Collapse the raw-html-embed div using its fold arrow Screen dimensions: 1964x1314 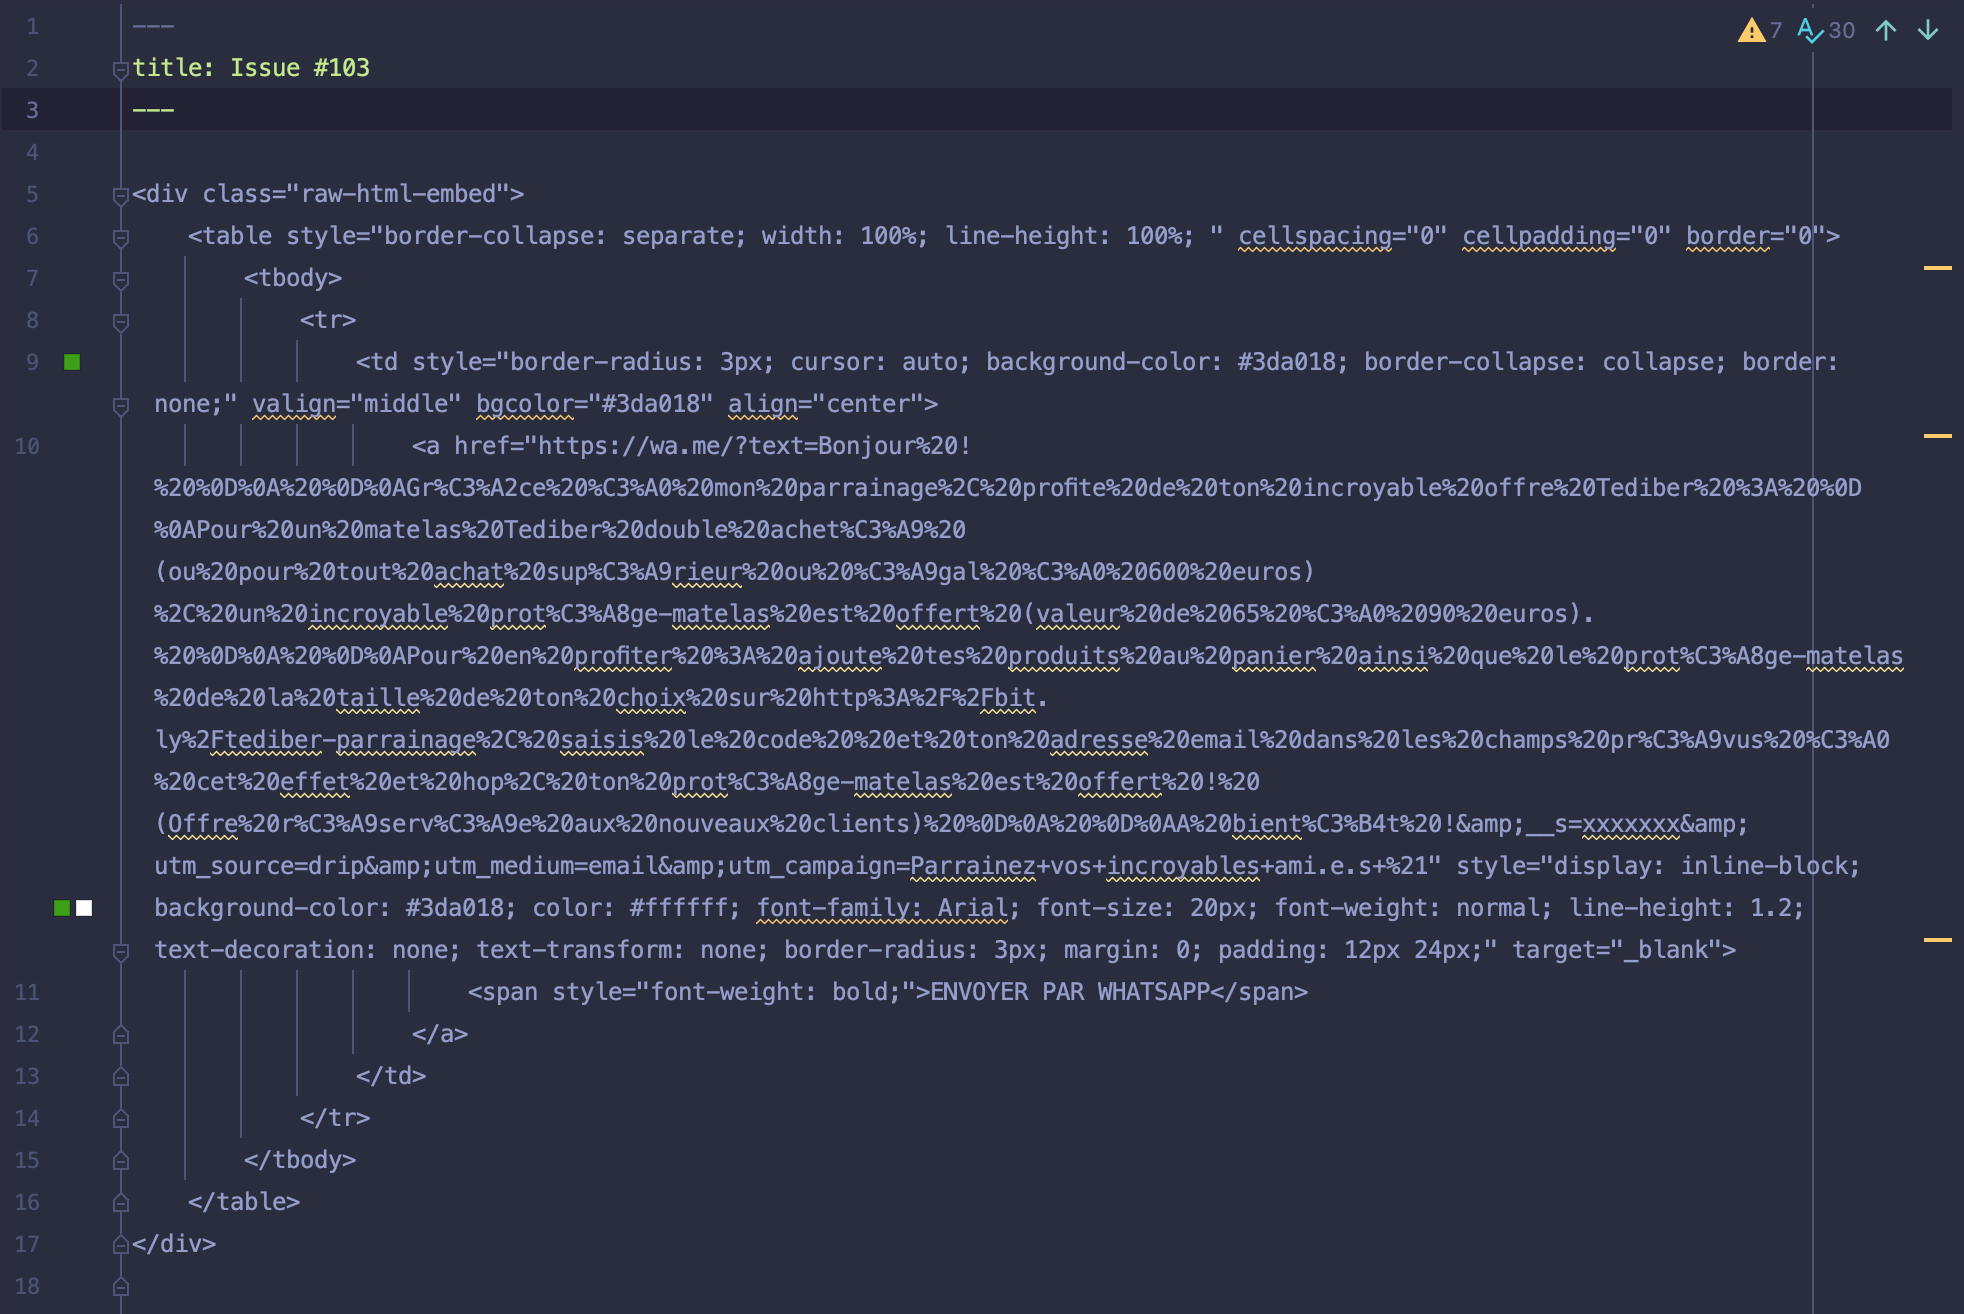[120, 193]
